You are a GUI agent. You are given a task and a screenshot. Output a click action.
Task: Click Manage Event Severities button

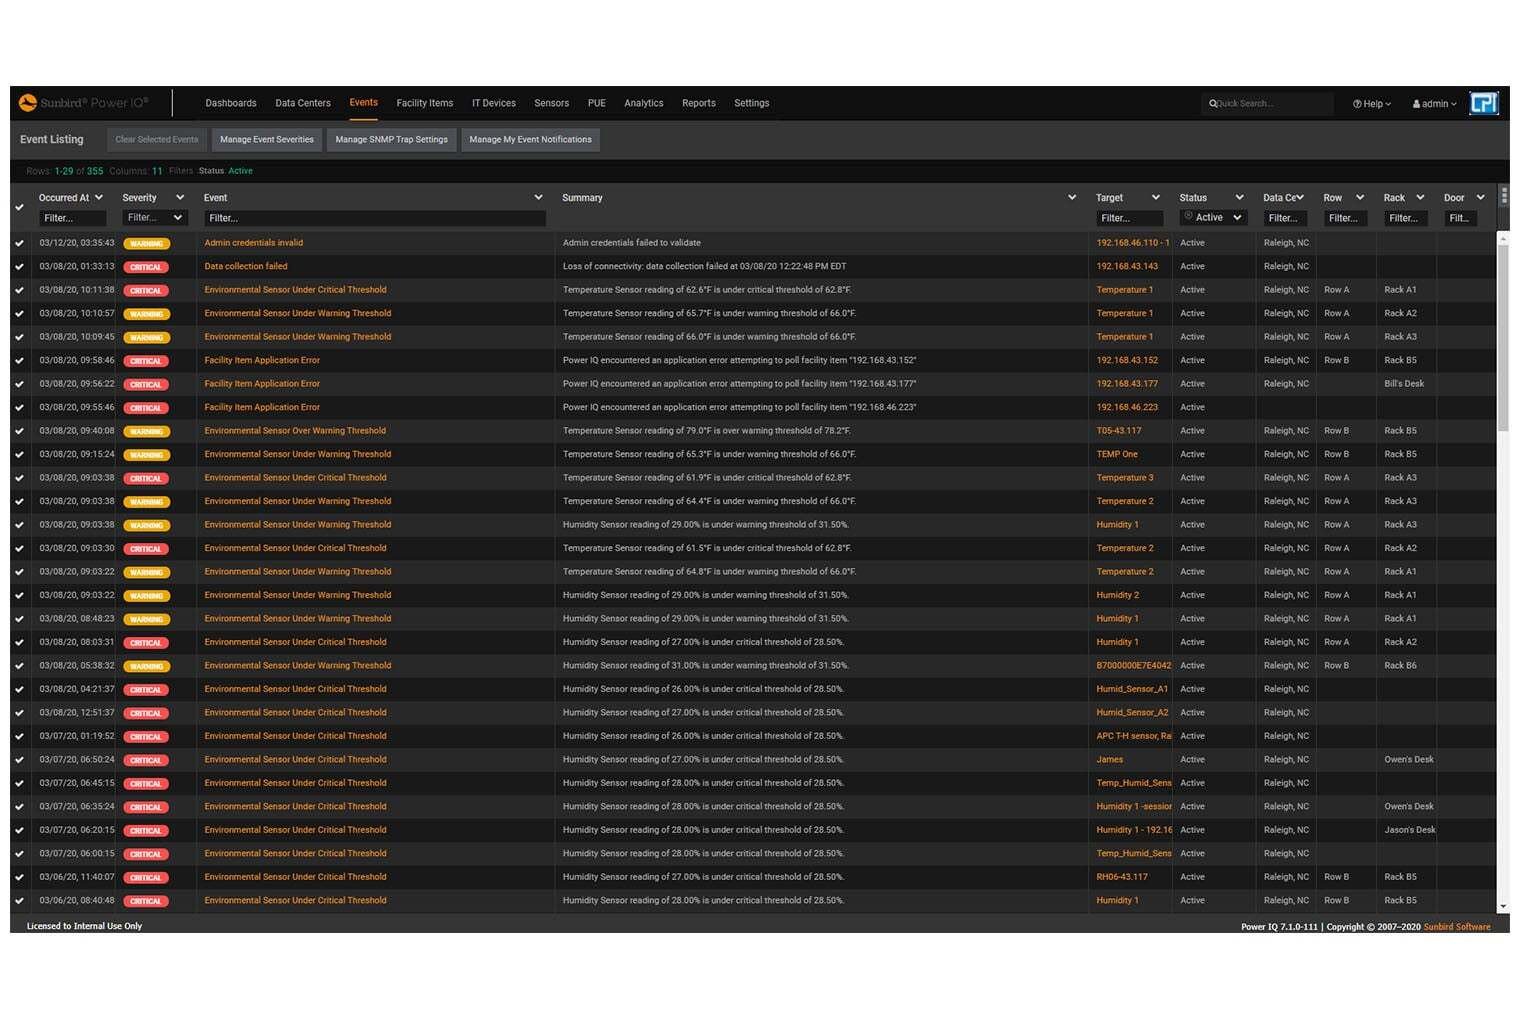[267, 140]
